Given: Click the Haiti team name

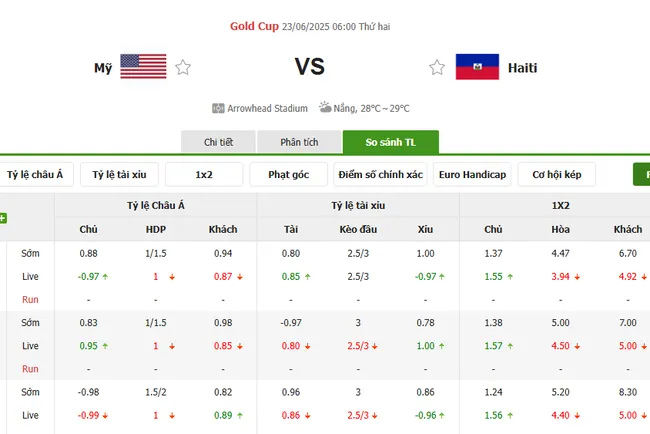Looking at the screenshot, I should (x=522, y=68).
